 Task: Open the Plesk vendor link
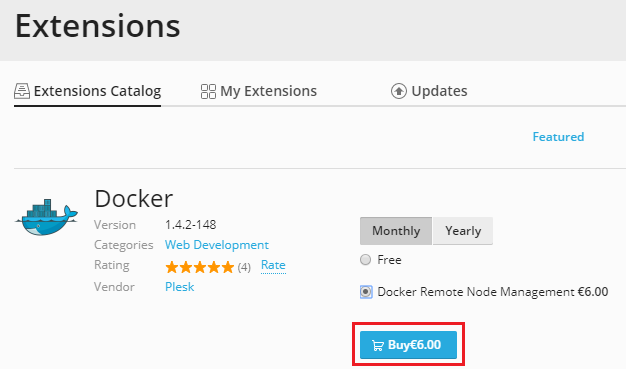pos(180,287)
